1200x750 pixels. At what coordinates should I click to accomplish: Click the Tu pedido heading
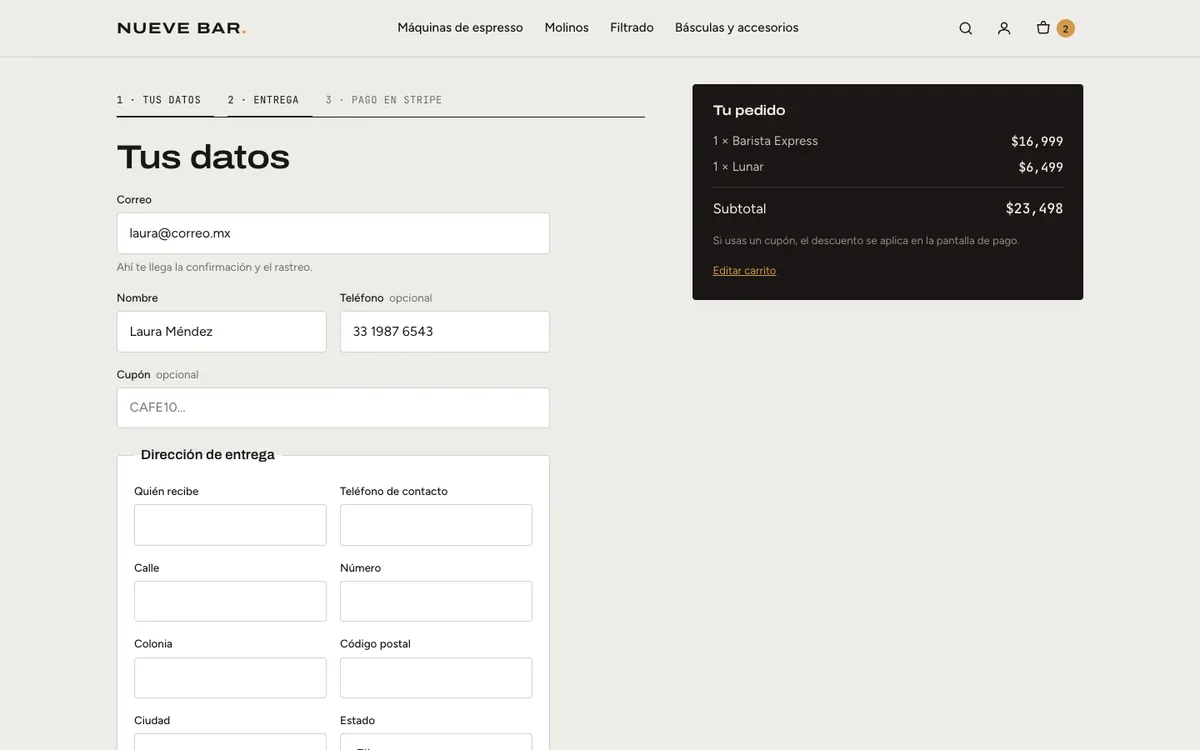coord(749,110)
